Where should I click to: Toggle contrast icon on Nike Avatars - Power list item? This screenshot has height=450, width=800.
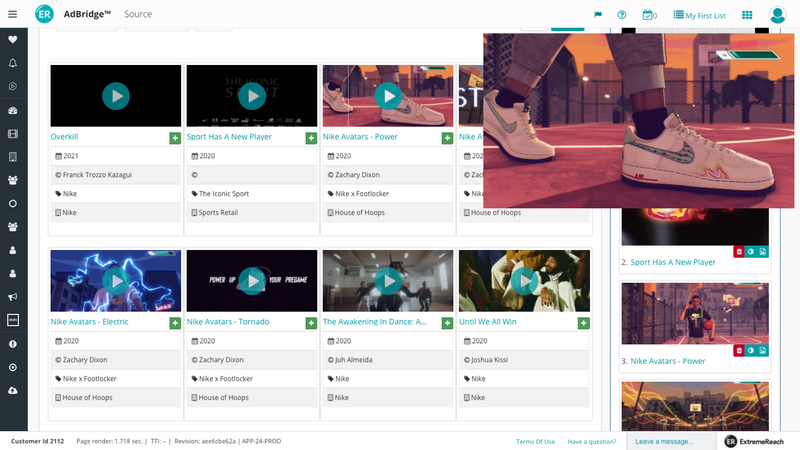coord(751,351)
